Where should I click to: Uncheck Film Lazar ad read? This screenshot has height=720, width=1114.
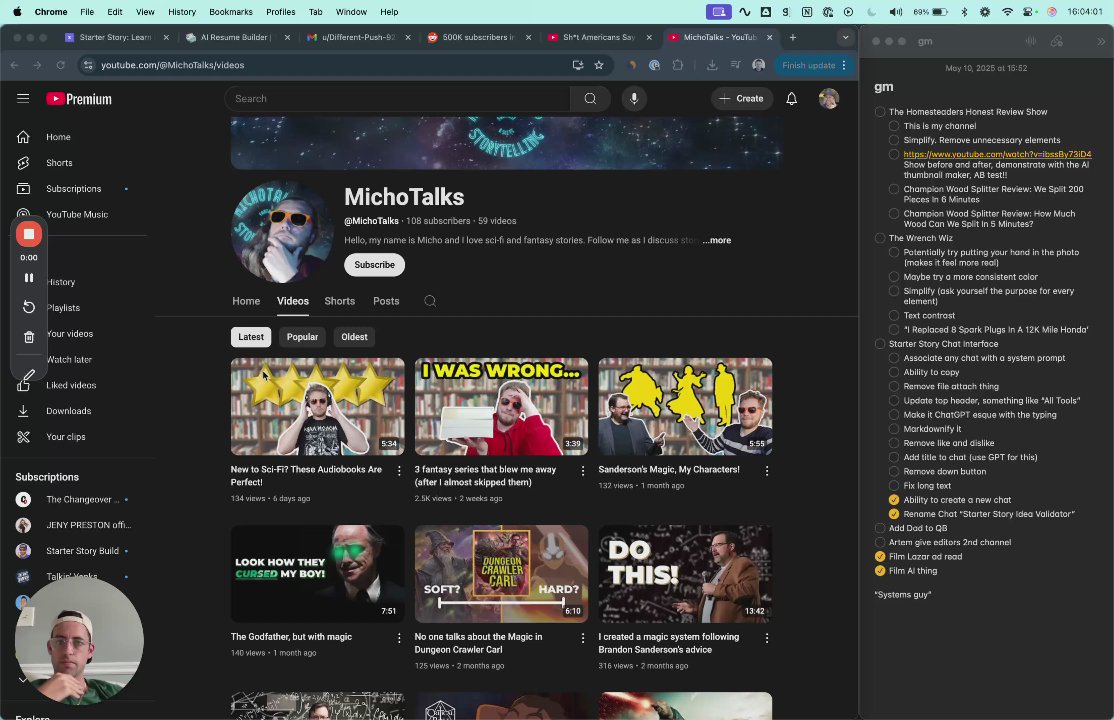click(x=880, y=557)
